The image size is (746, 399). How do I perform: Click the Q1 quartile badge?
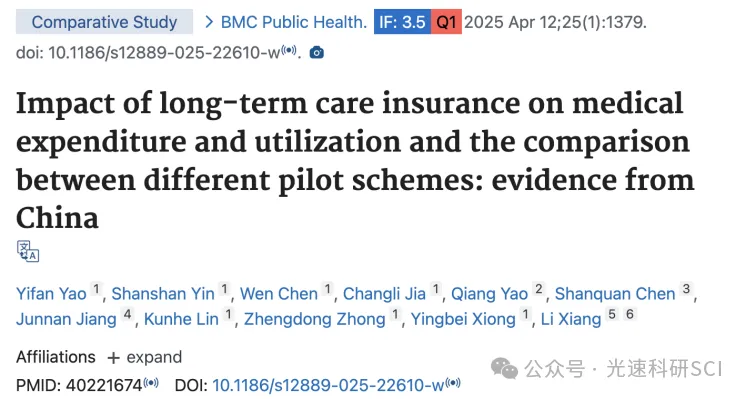tap(446, 22)
